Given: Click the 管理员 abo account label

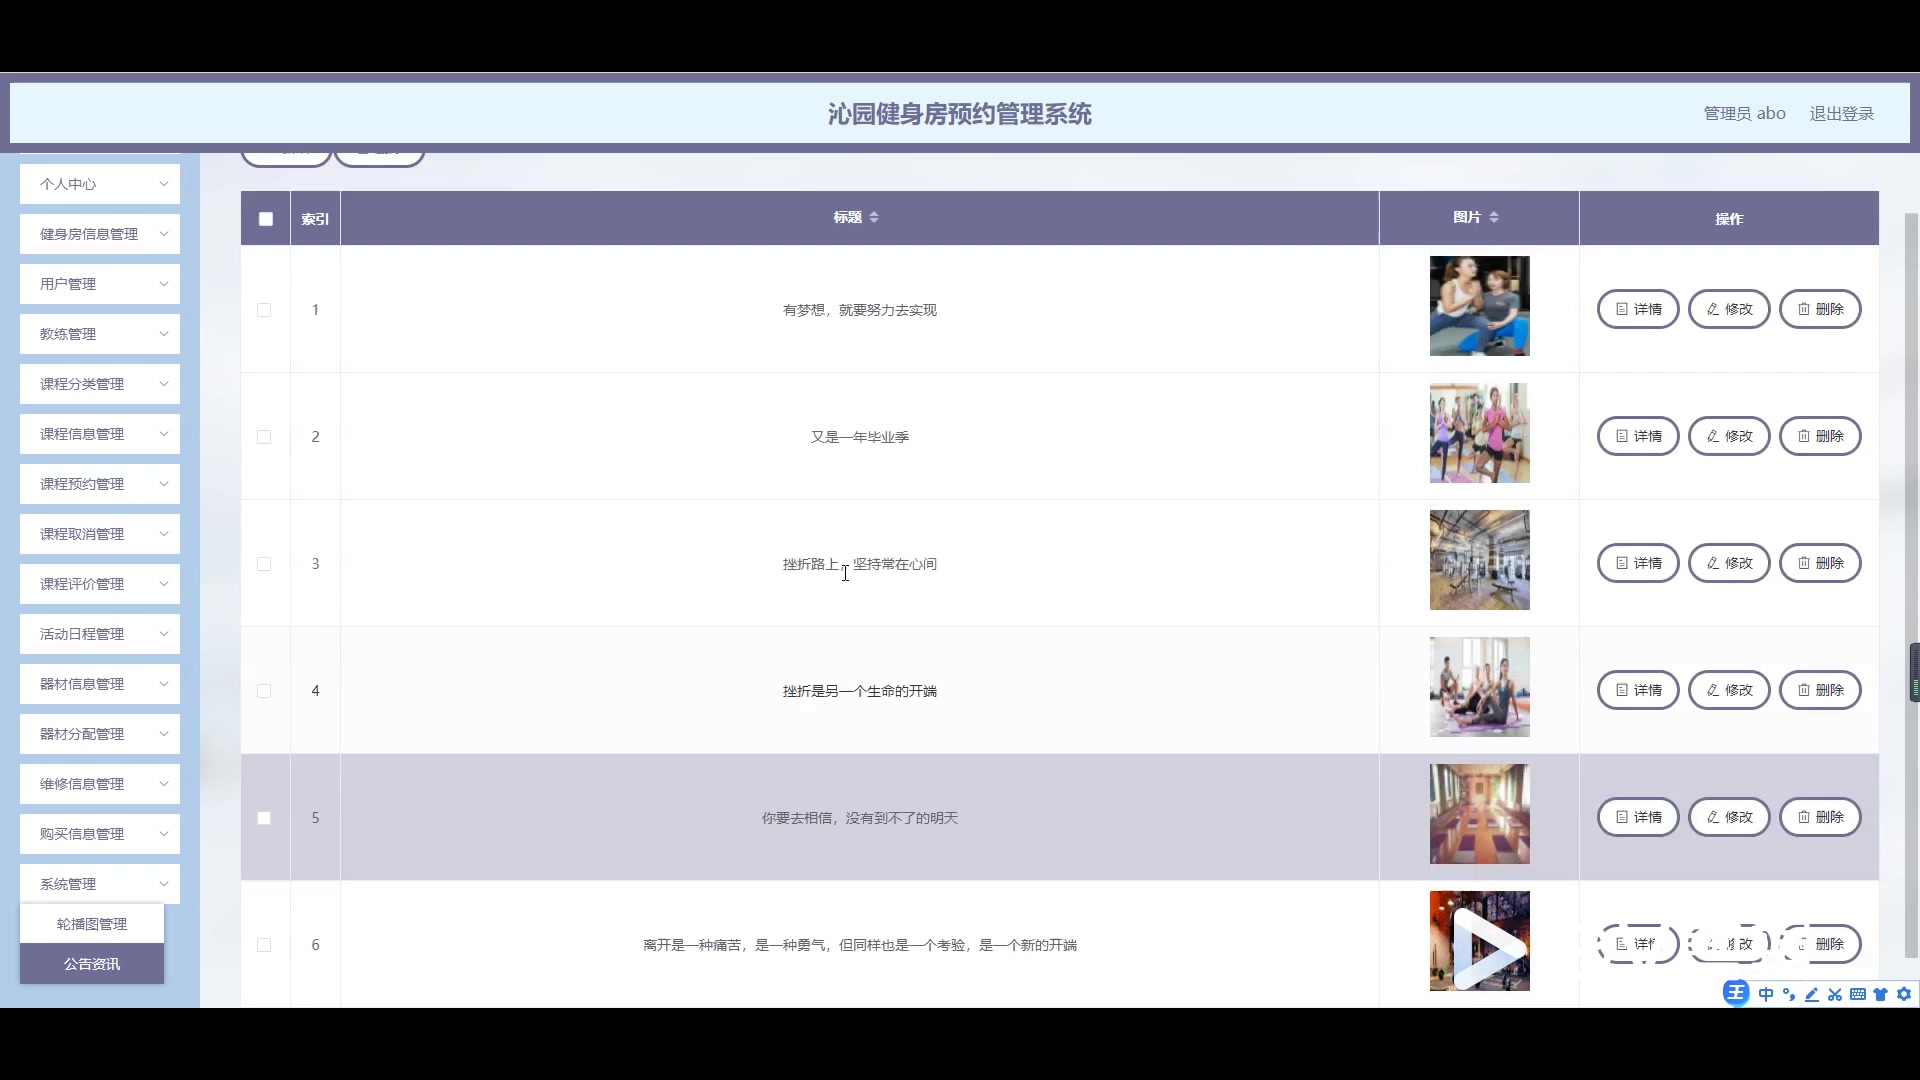Looking at the screenshot, I should point(1744,113).
